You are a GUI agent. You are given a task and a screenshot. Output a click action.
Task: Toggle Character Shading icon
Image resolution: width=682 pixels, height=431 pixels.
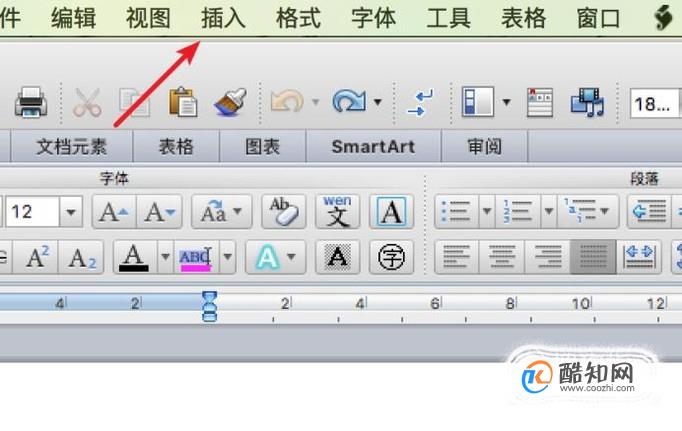point(338,257)
